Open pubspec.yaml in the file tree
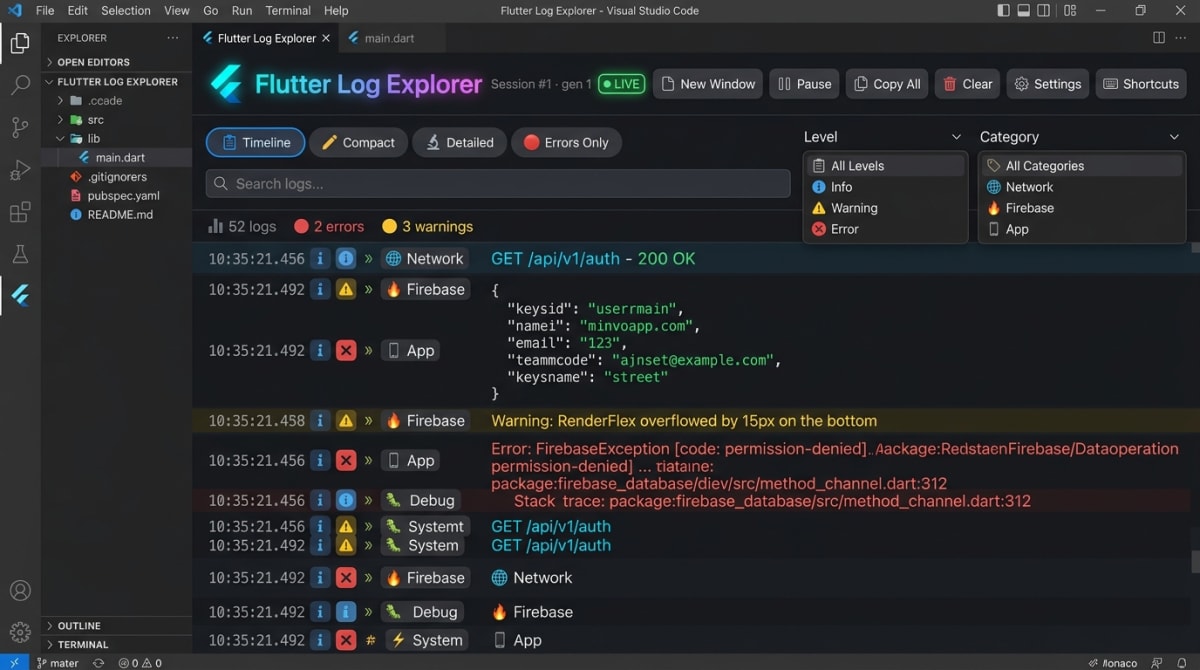1200x670 pixels. click(116, 196)
